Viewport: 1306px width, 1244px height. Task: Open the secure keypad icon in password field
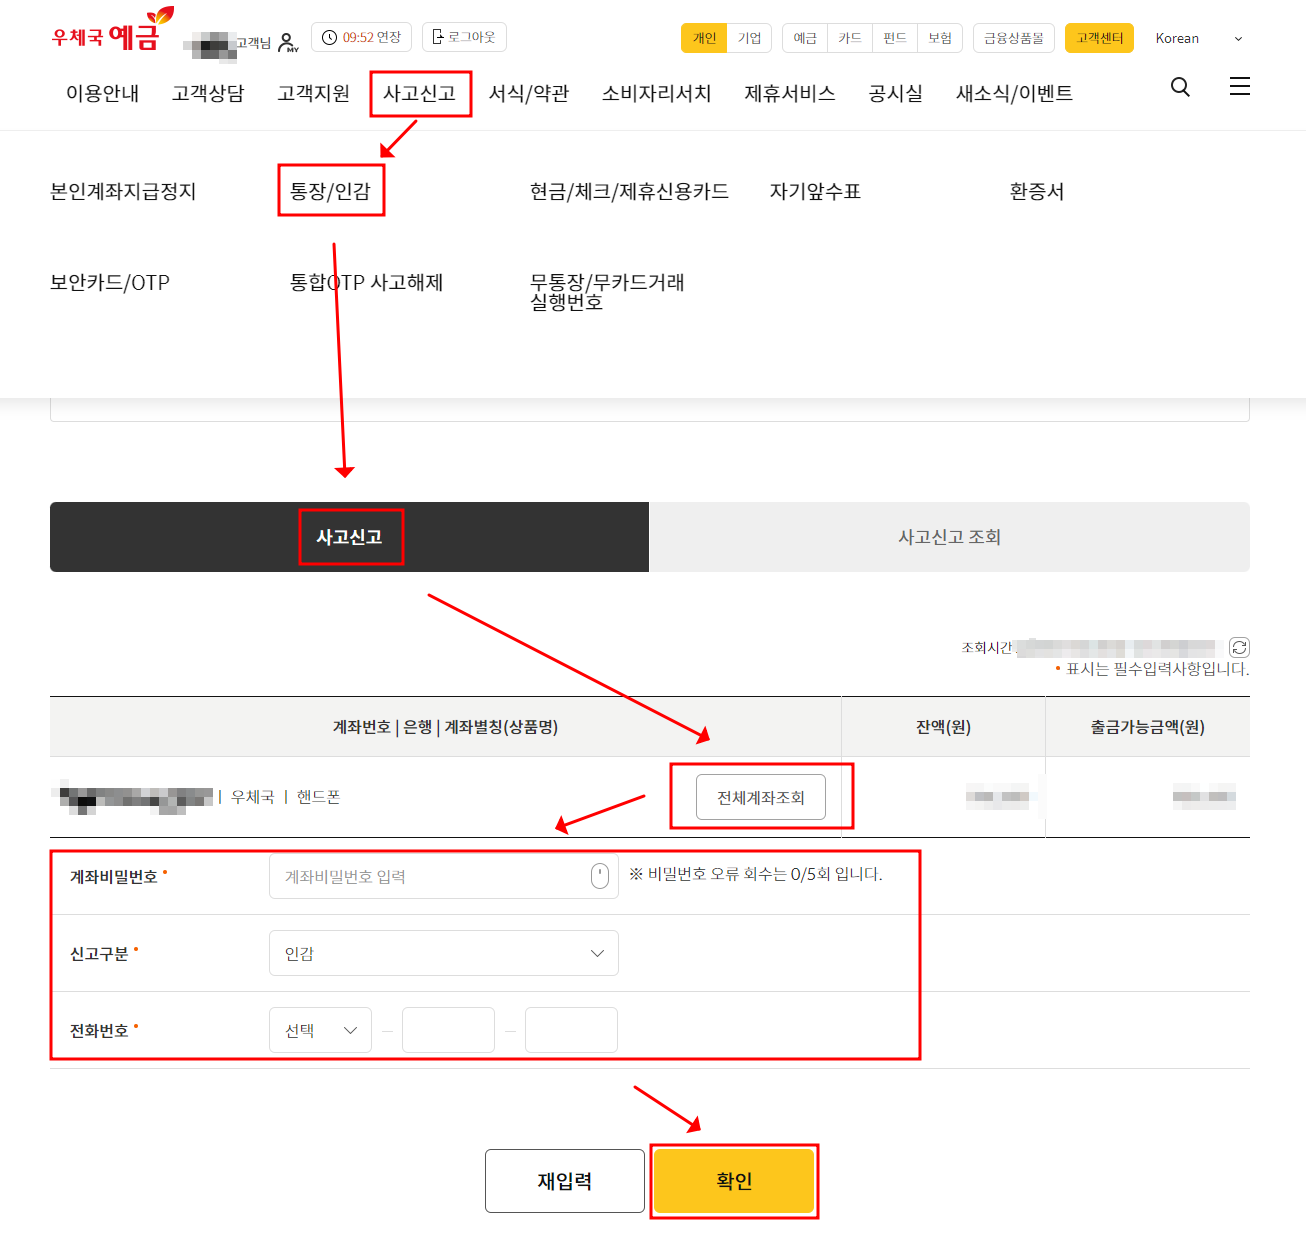point(599,875)
